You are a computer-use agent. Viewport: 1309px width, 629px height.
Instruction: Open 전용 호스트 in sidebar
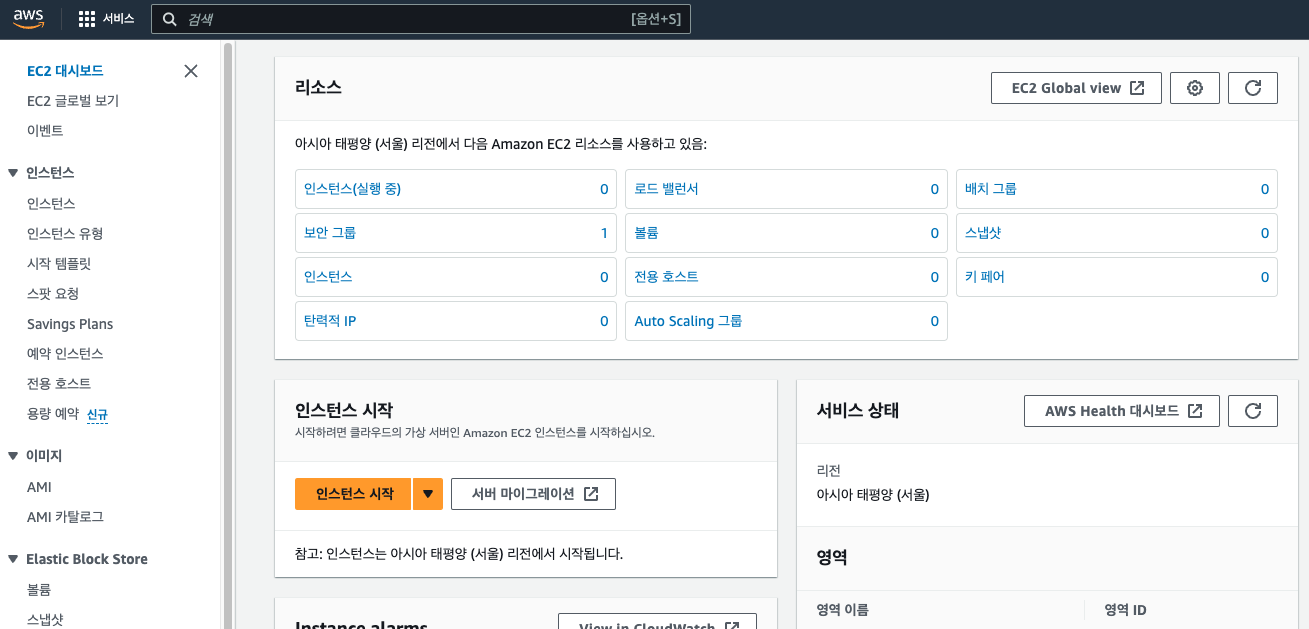tap(59, 384)
